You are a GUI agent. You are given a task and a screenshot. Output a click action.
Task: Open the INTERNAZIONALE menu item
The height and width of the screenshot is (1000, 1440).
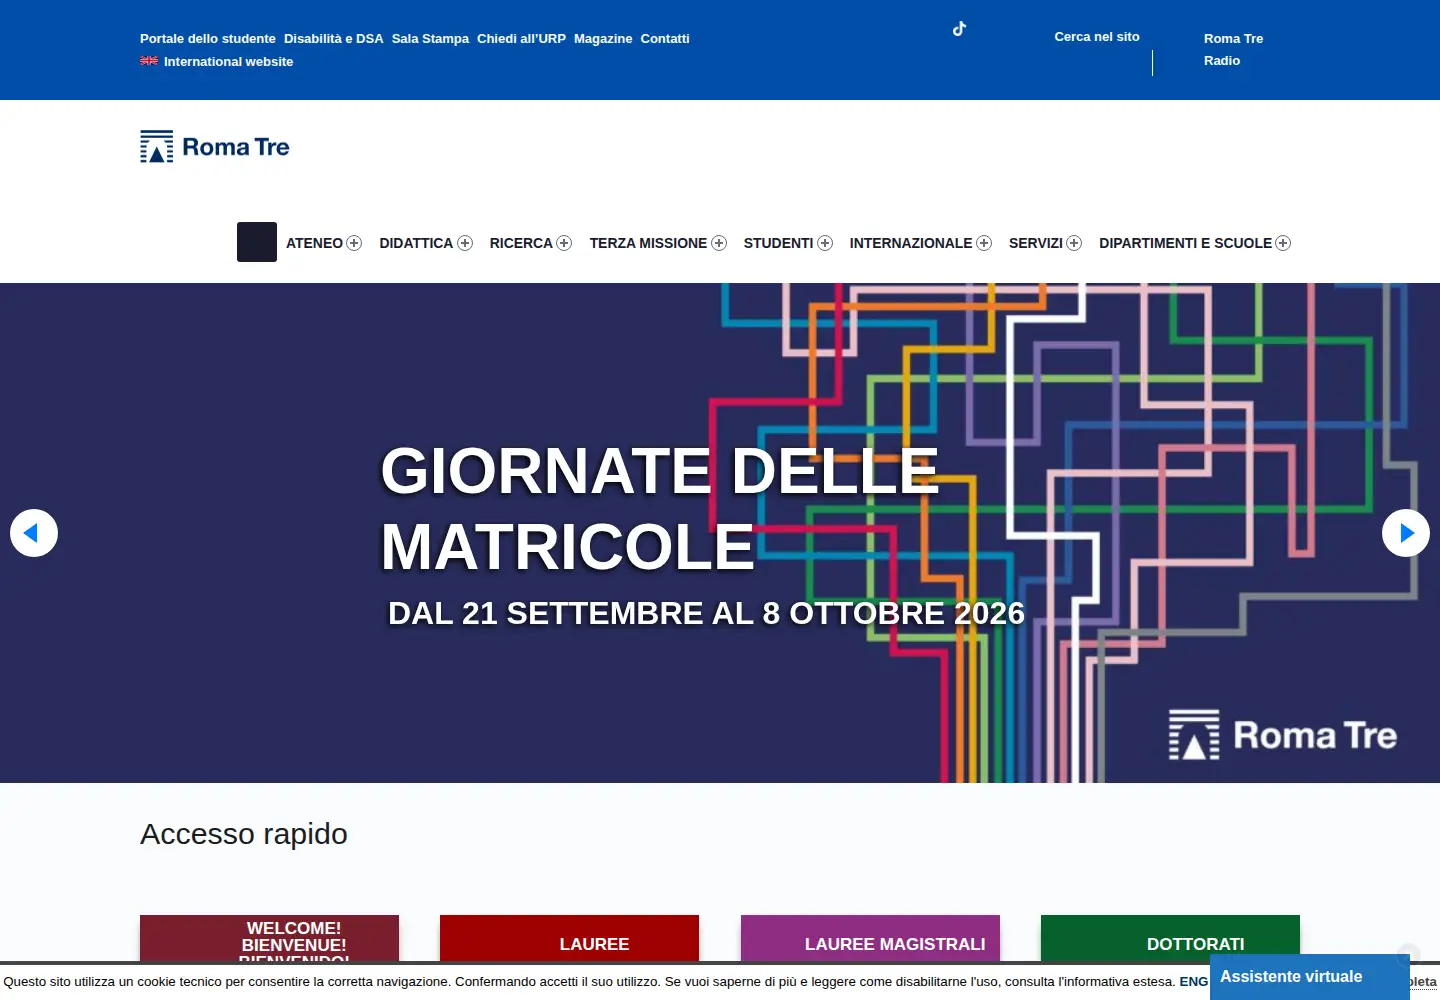911,243
